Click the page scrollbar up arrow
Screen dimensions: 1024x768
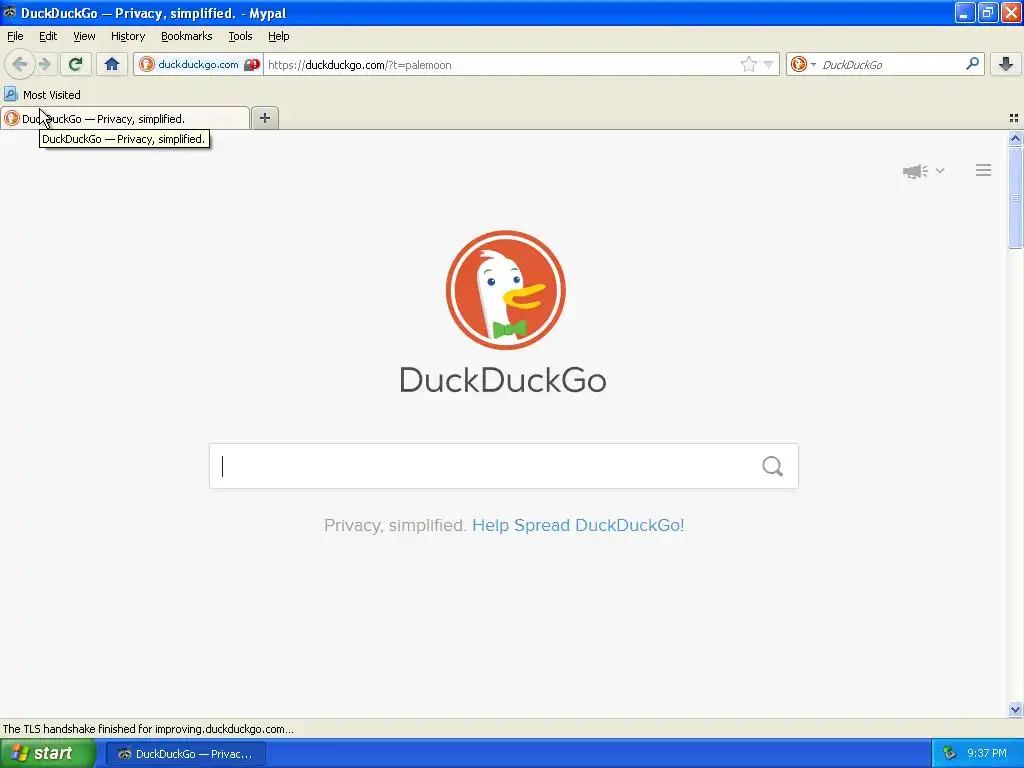(x=1015, y=138)
